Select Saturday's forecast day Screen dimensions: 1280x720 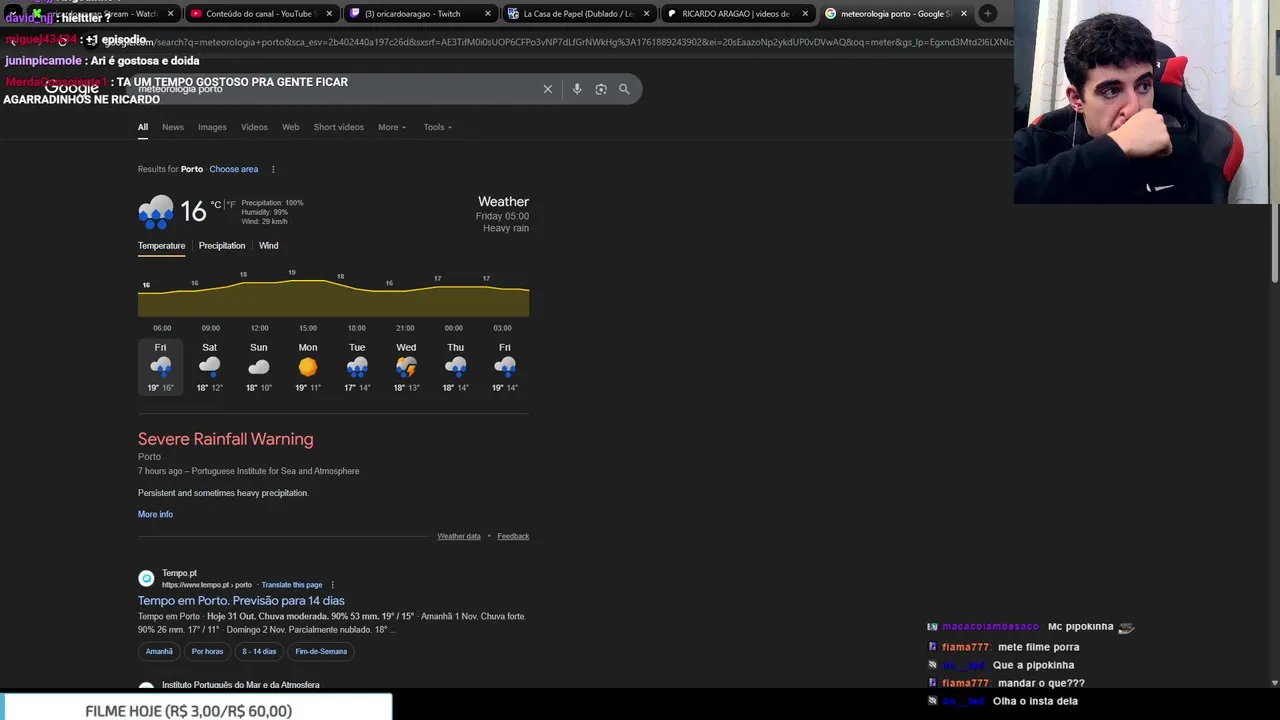[x=209, y=367]
